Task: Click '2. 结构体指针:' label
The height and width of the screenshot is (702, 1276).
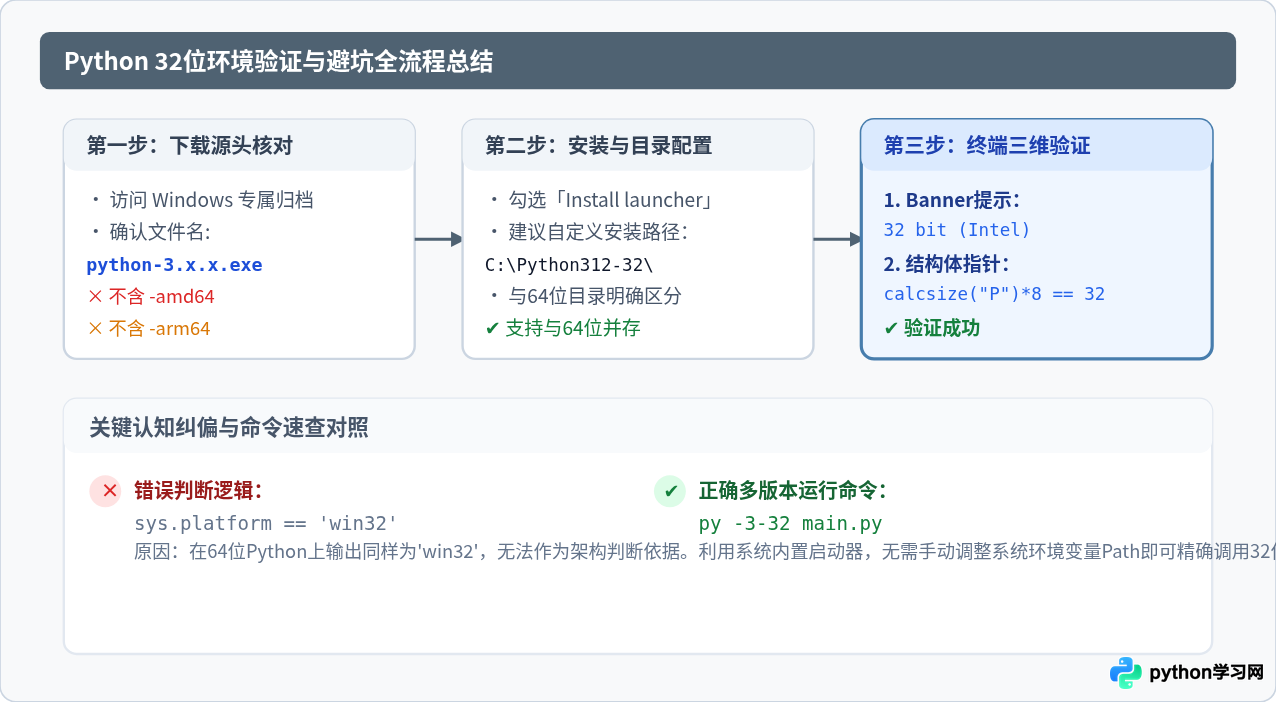Action: pos(946,264)
